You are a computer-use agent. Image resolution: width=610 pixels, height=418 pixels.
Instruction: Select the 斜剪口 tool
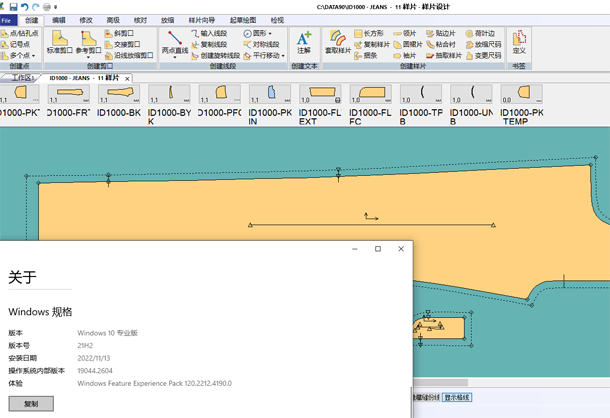coord(119,33)
